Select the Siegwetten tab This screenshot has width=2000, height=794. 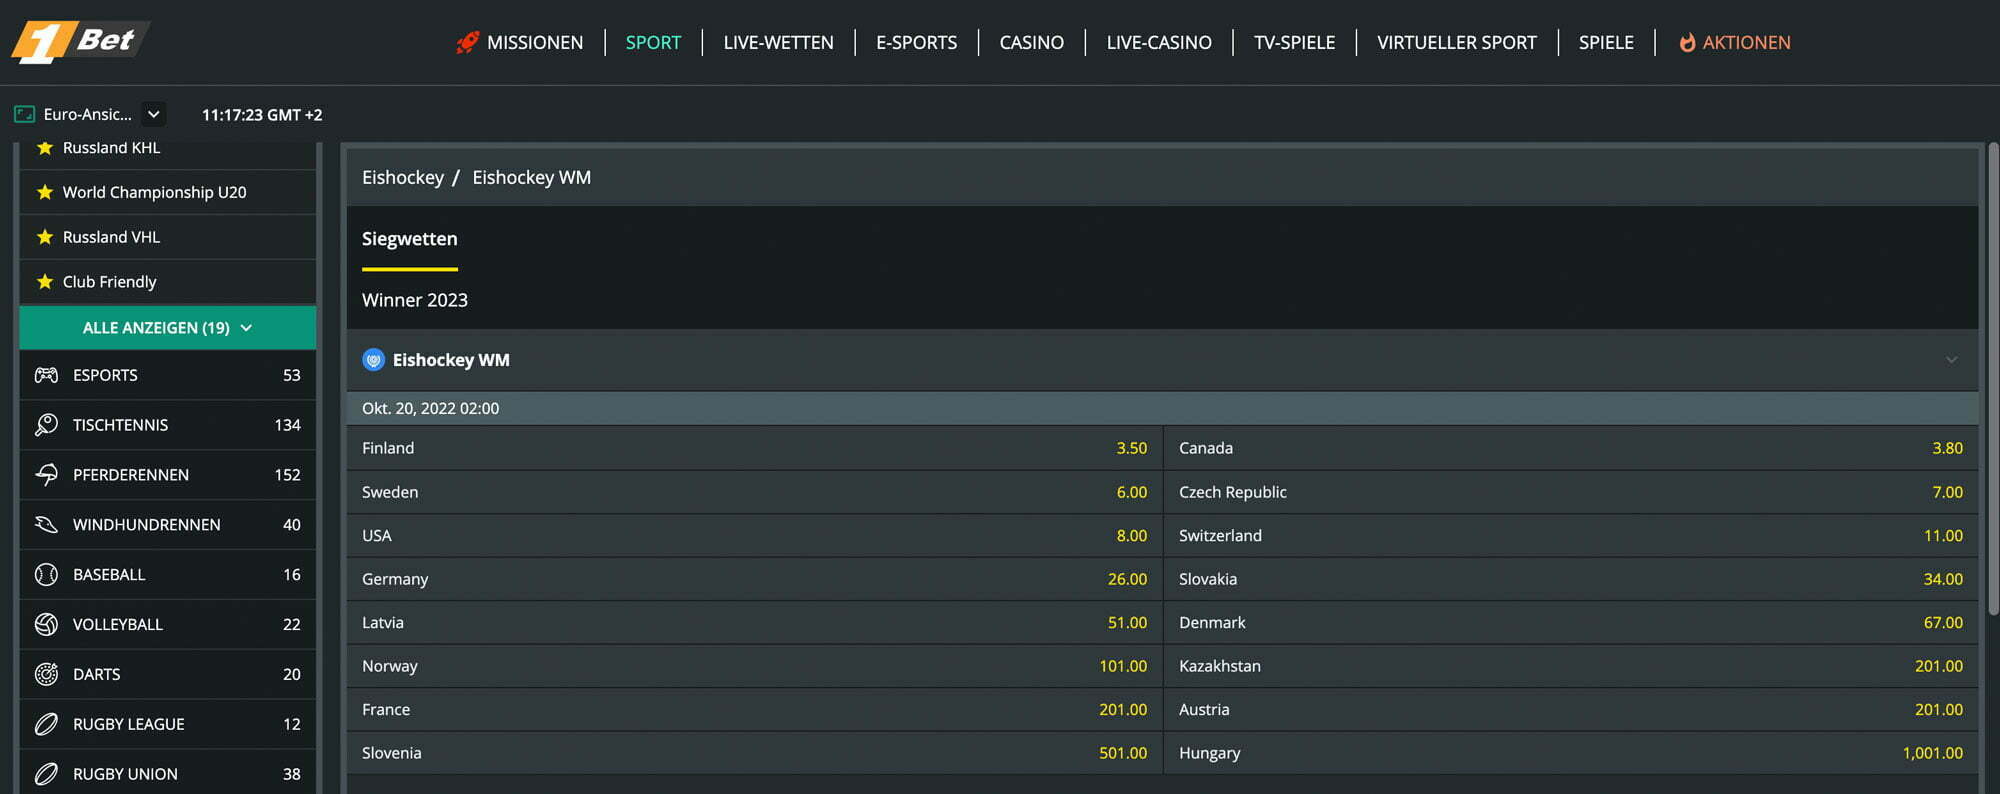coord(409,239)
